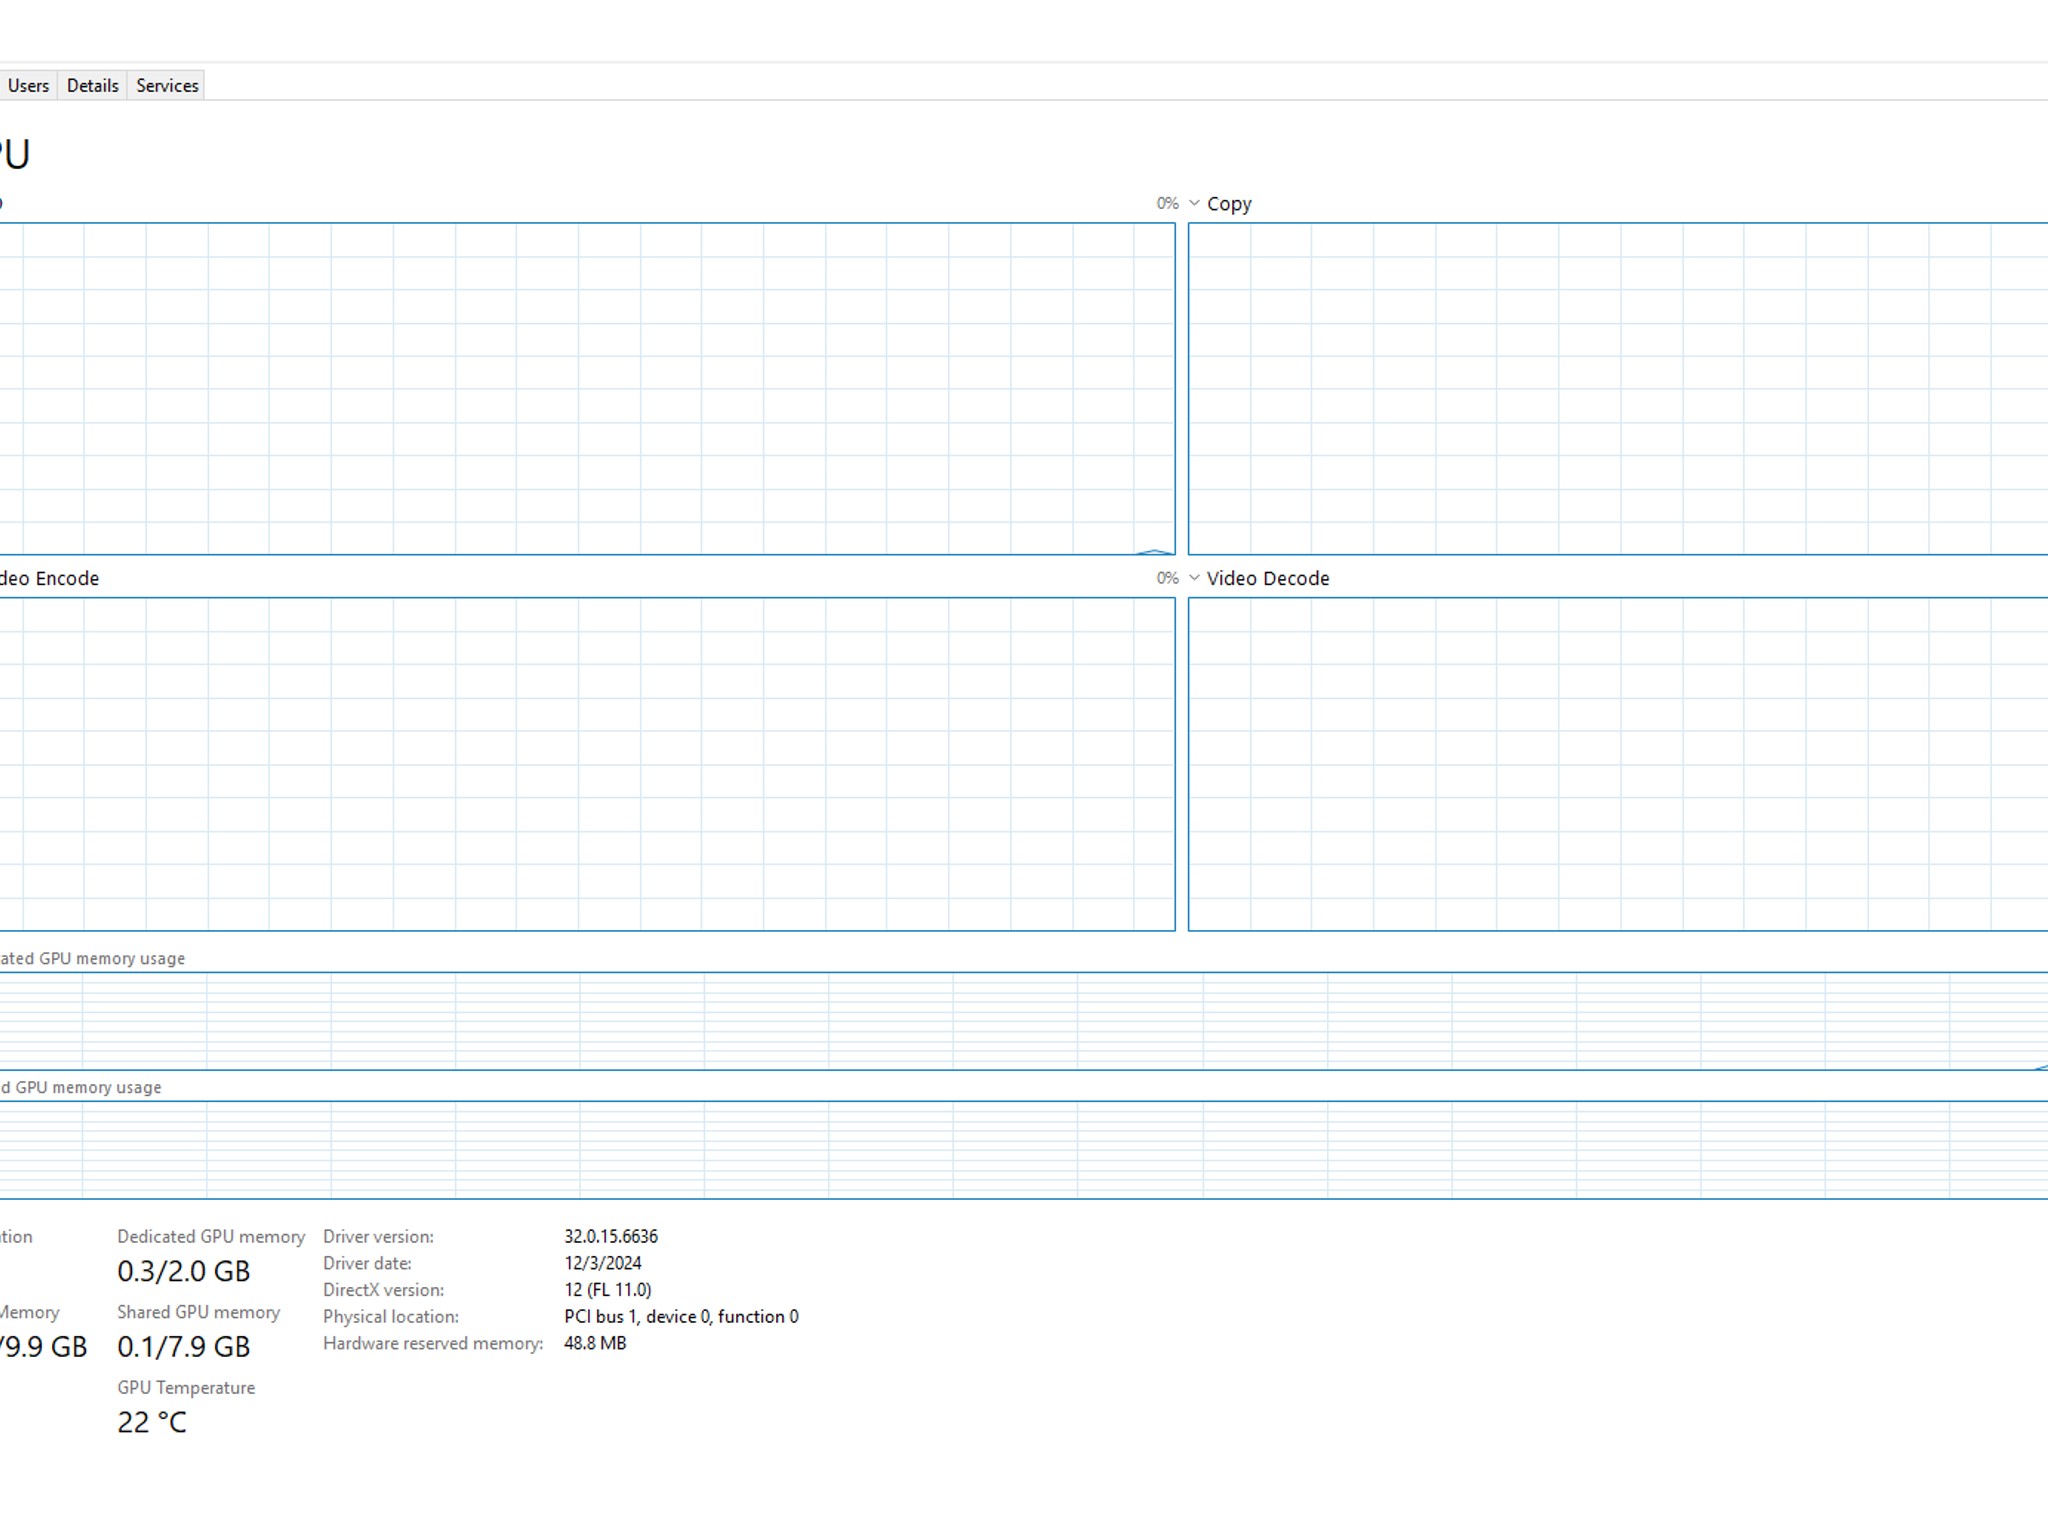Select the GPU Temperature reading 22 °C
The width and height of the screenshot is (2048, 1536).
(151, 1421)
